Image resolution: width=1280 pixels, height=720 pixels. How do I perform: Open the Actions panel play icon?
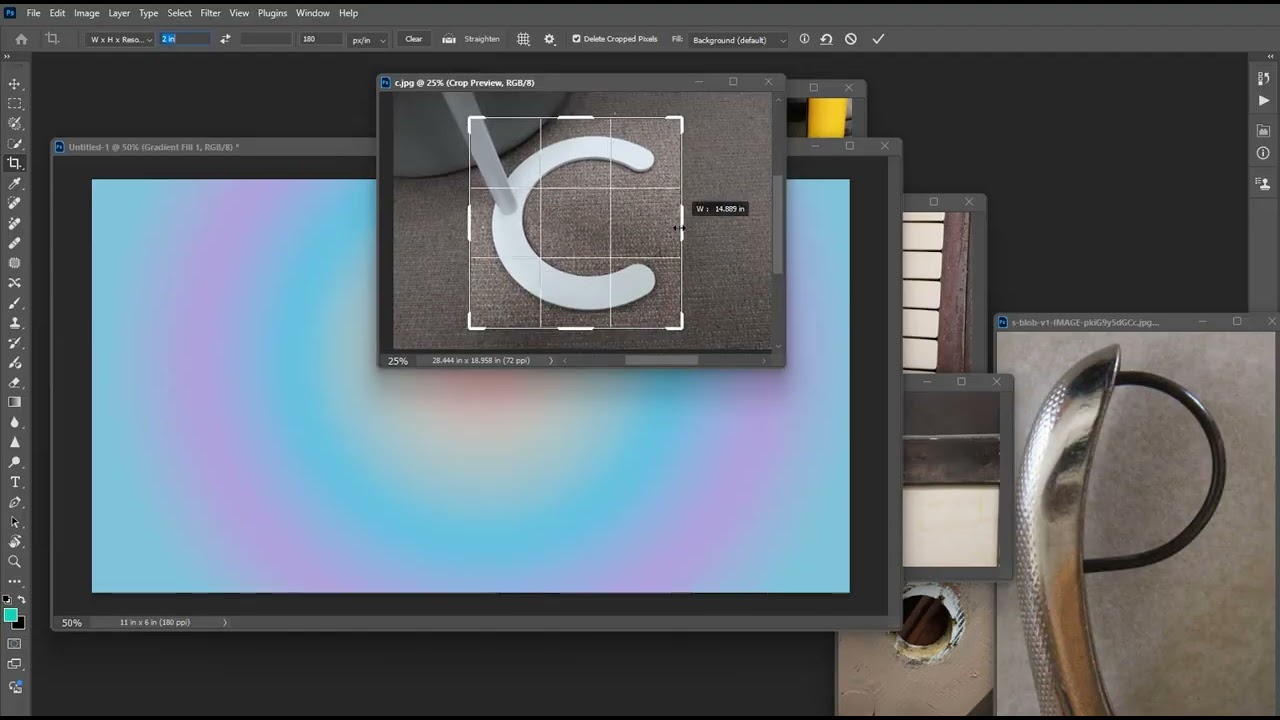pyautogui.click(x=1264, y=101)
